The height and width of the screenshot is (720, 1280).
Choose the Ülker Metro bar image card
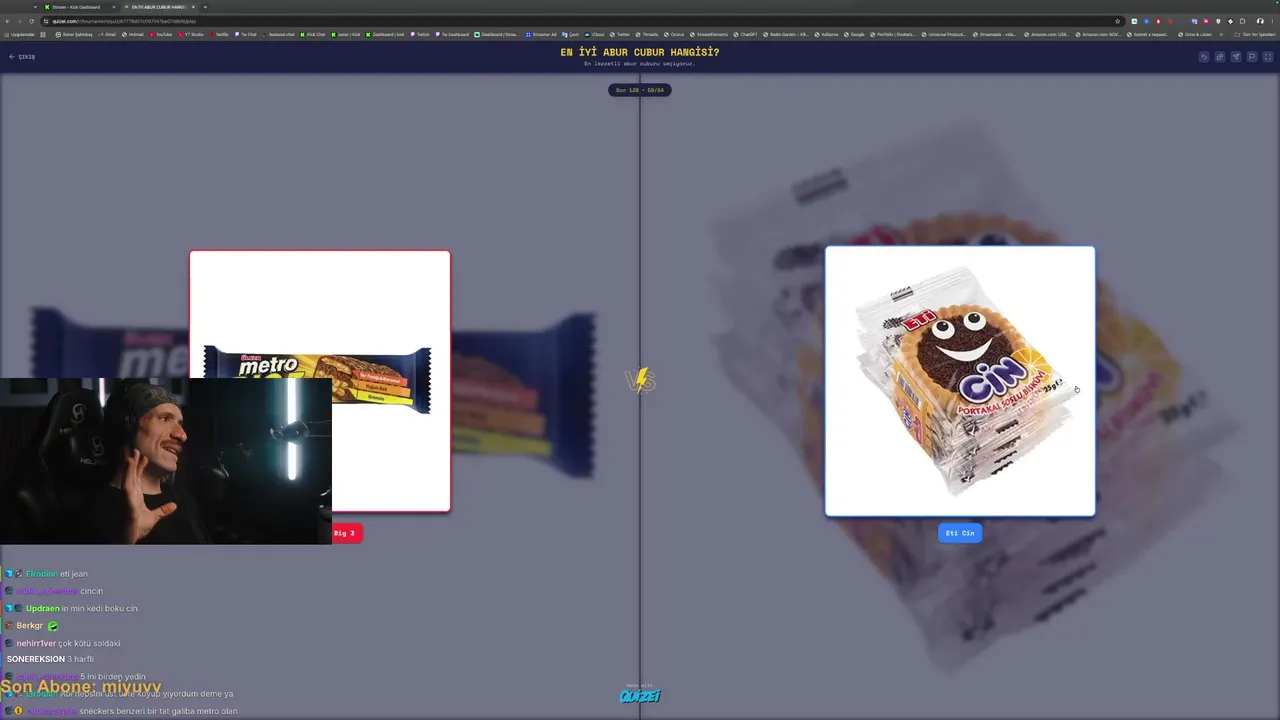click(320, 381)
